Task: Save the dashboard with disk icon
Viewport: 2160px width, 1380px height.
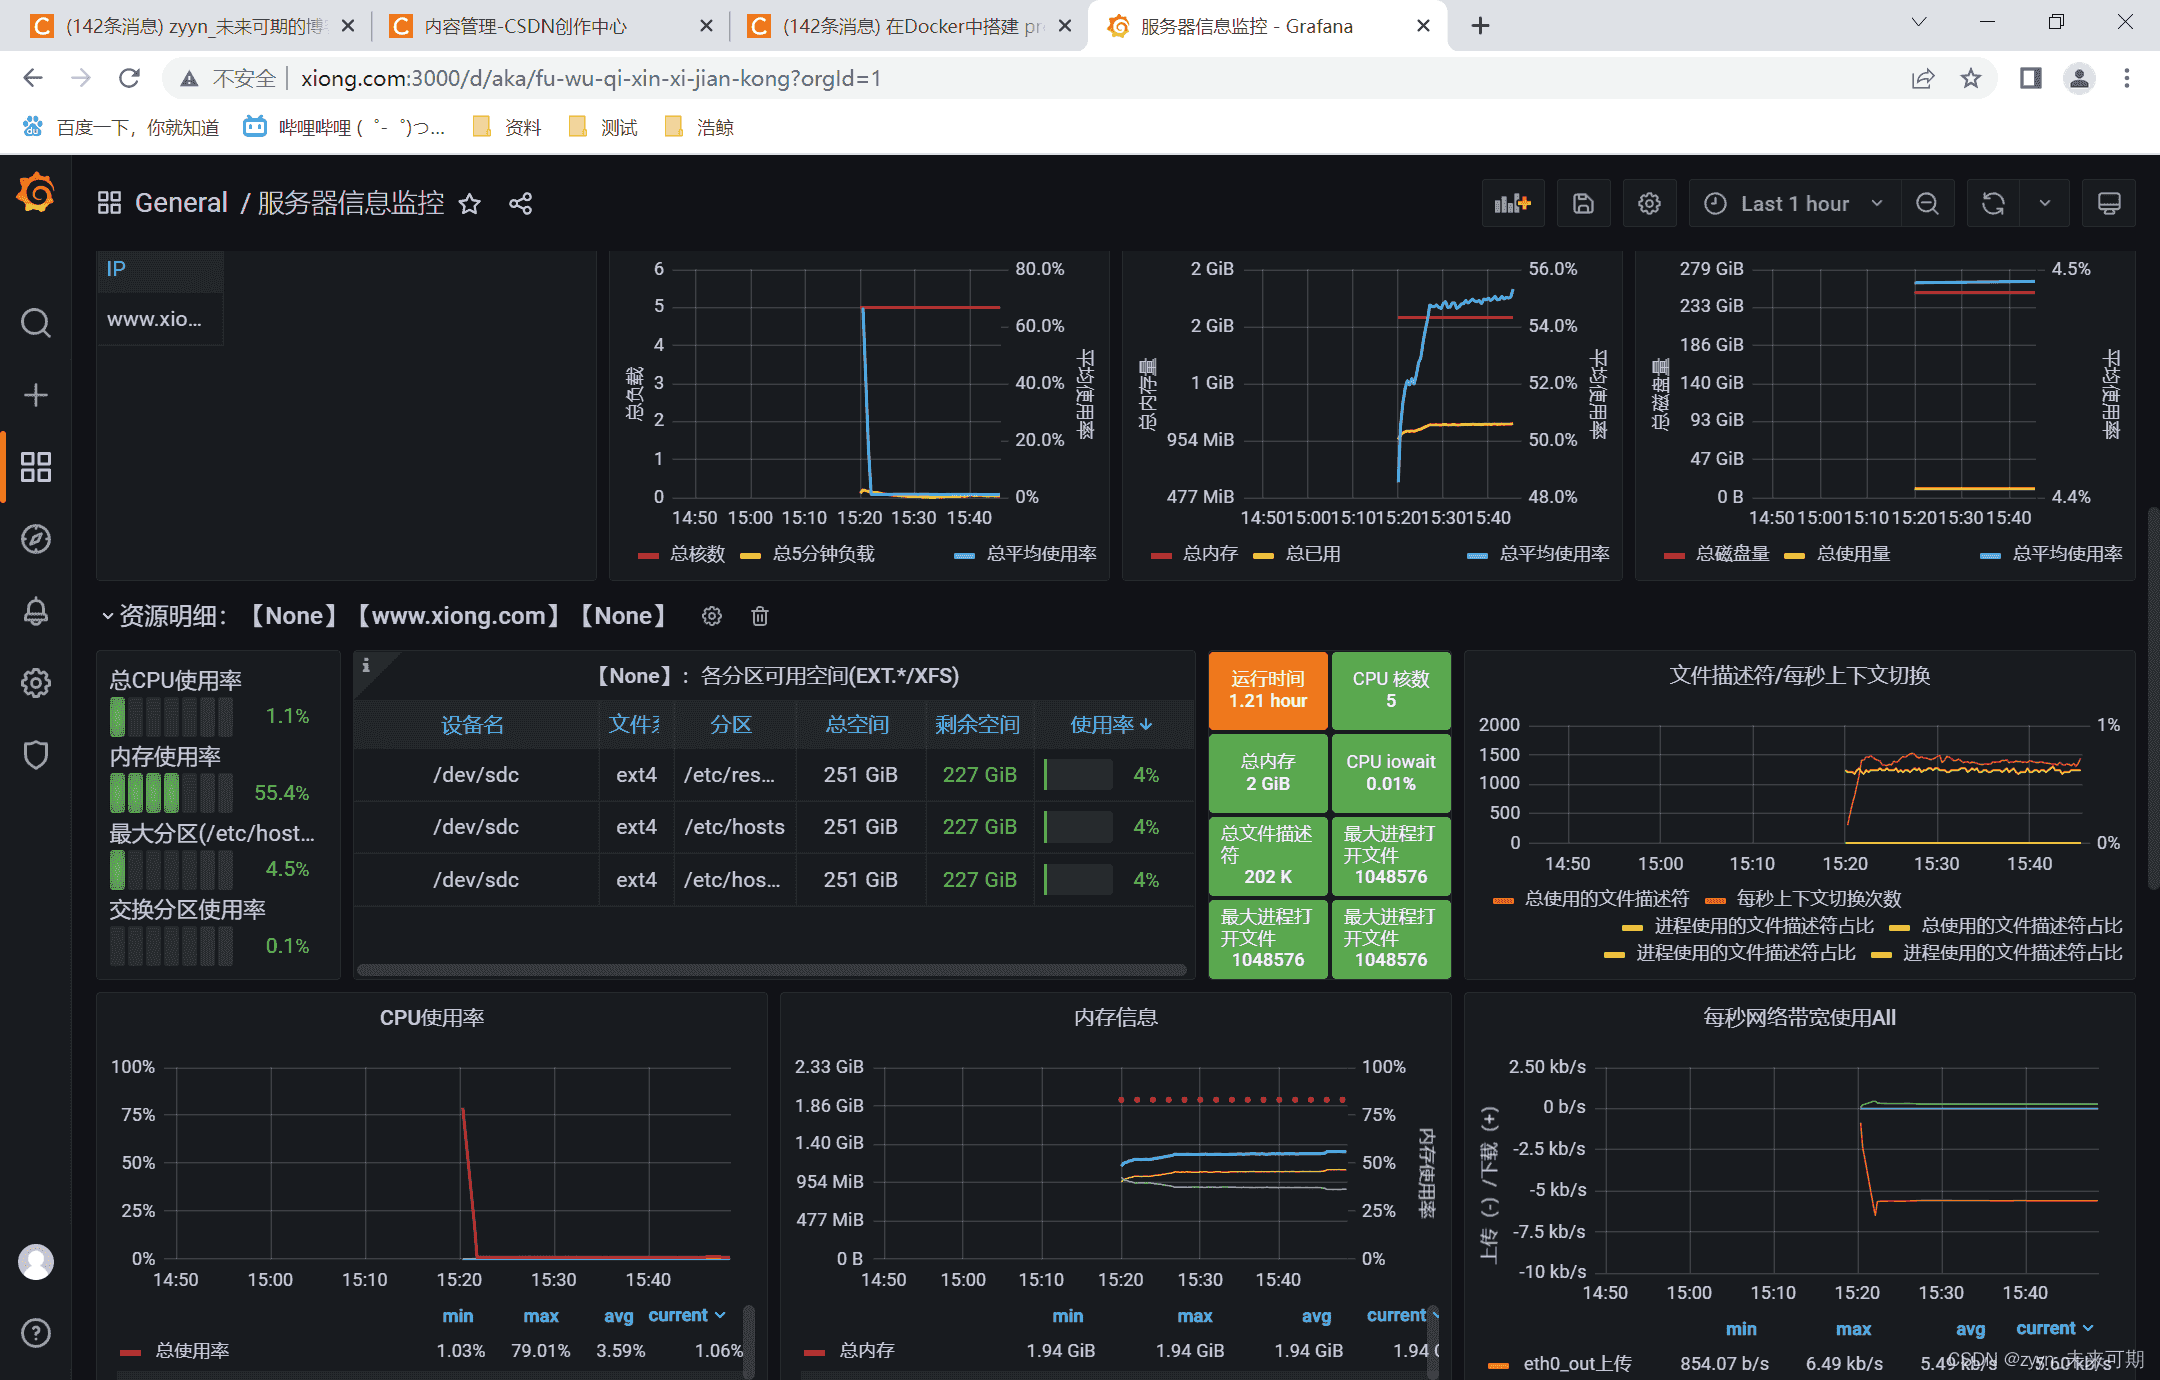Action: tap(1583, 204)
